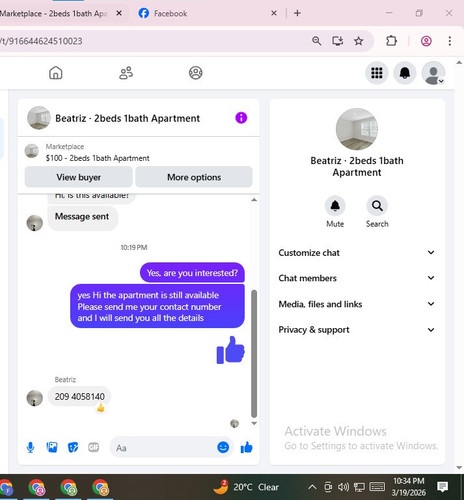Open the Friends icon in top navigation
This screenshot has width=464, height=500.
[x=126, y=73]
